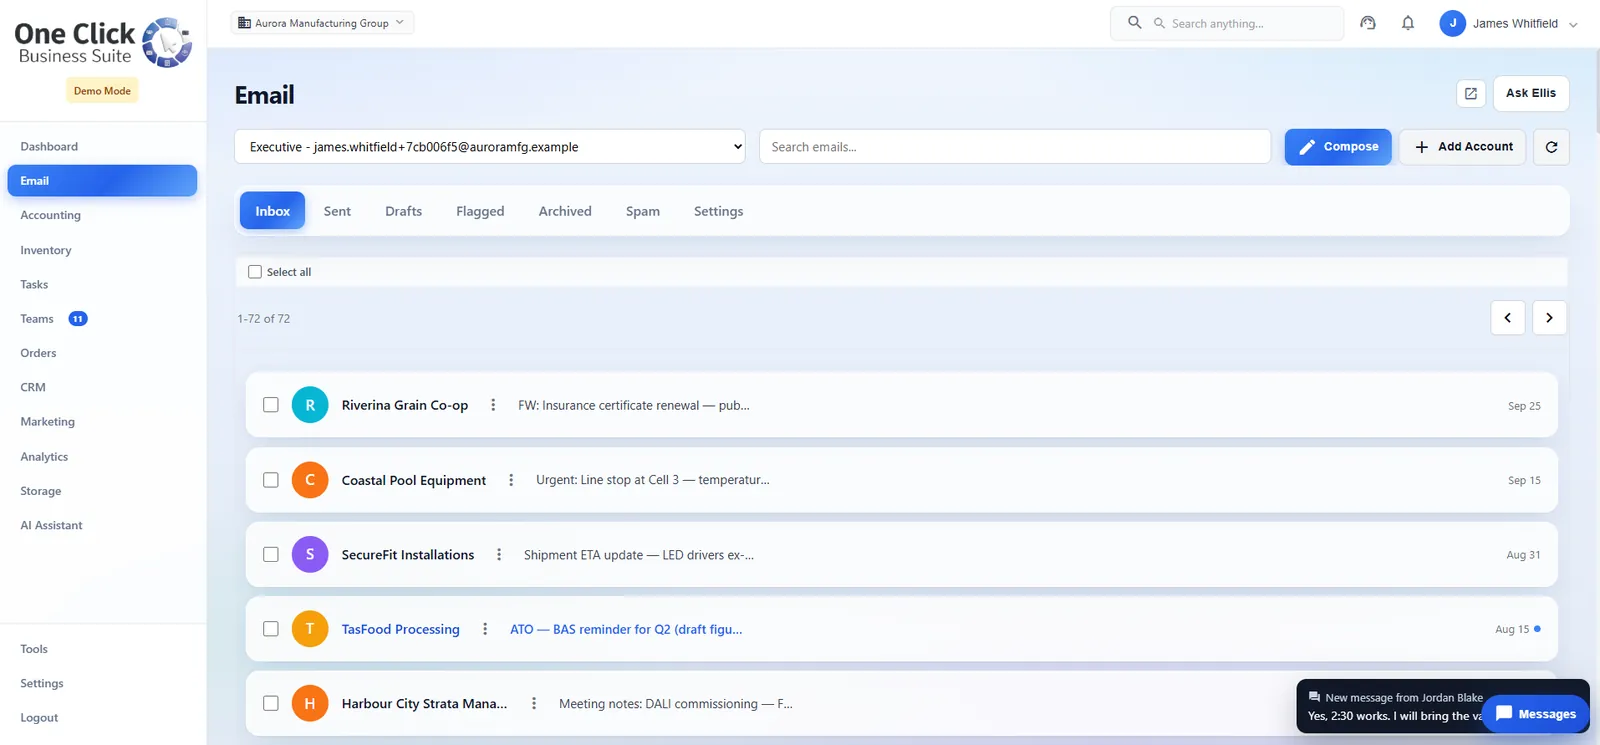Click the One Click Business Suite logo
Viewport: 1600px width, 745px height.
[103, 43]
